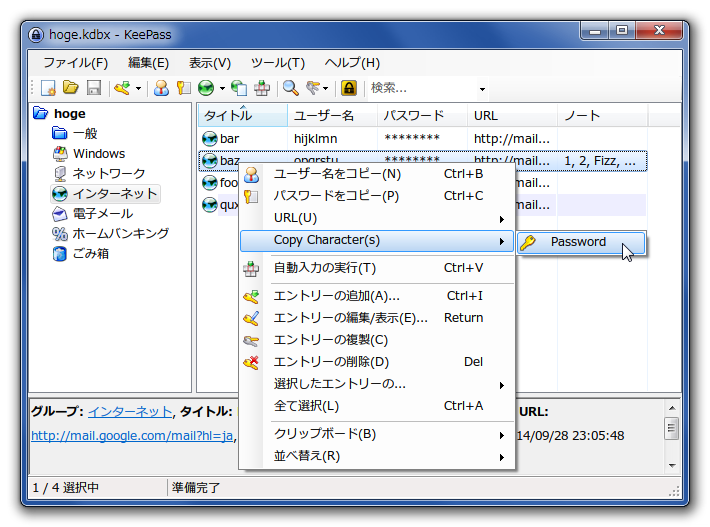The width and height of the screenshot is (710, 527).
Task: Click the Copy URL to clipboard icon
Action: point(239,88)
